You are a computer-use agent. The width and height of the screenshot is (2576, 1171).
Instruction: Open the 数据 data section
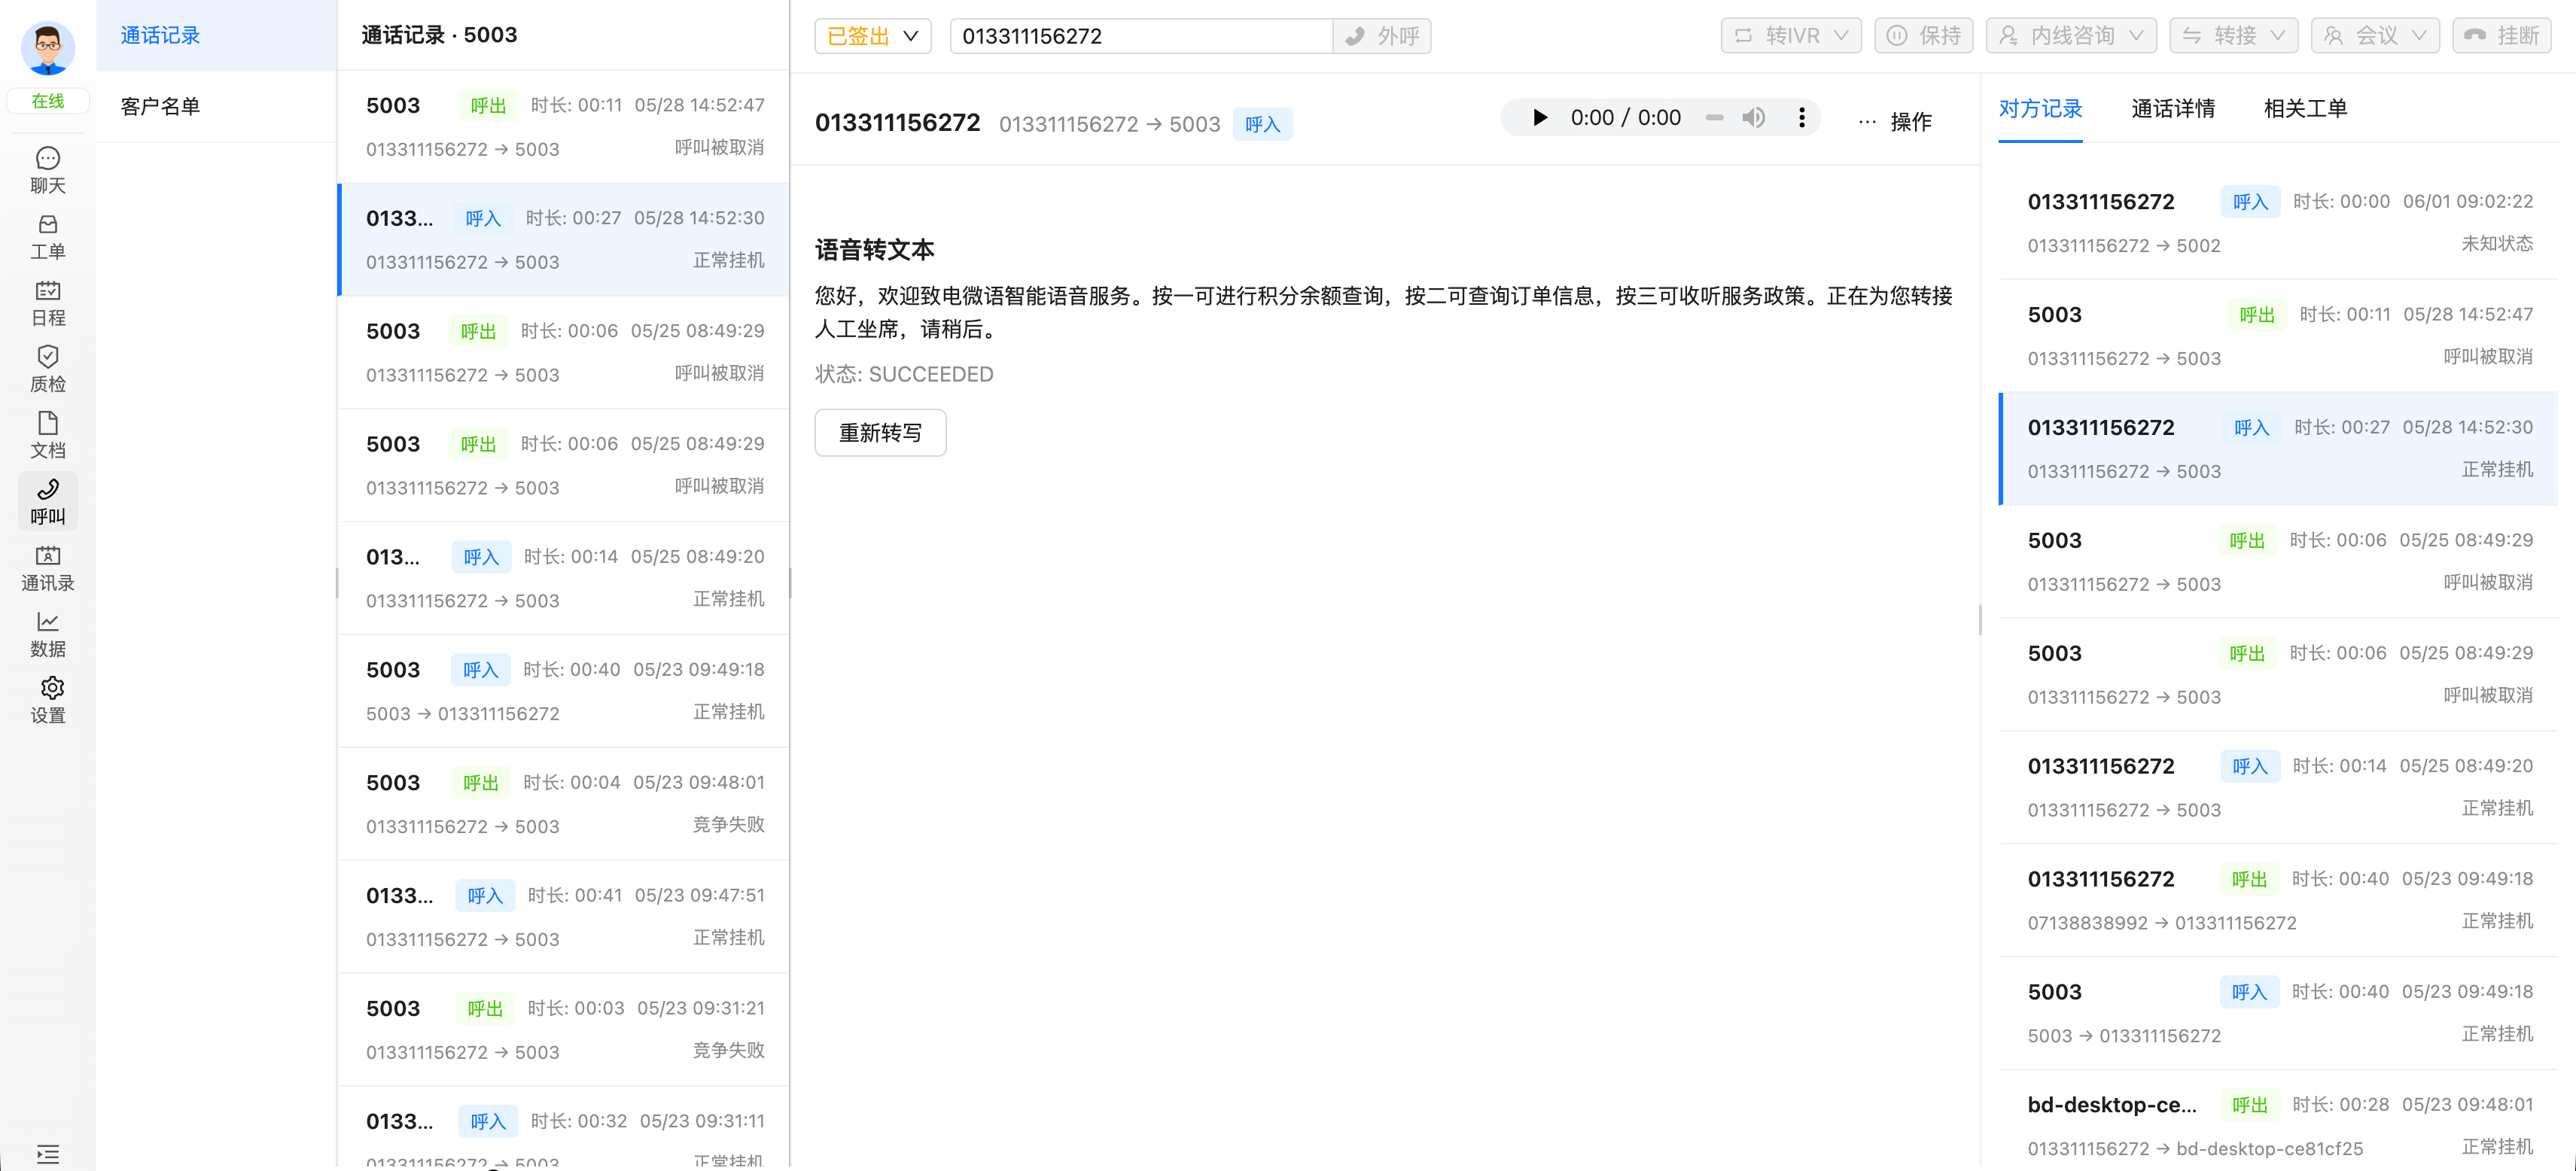tap(48, 634)
